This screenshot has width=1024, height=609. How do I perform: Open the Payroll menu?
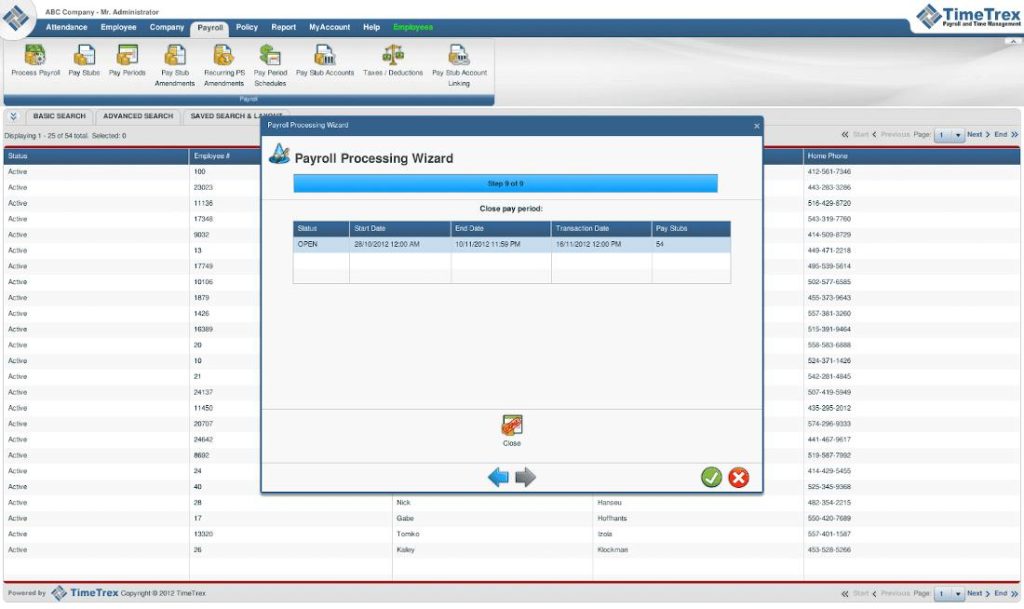[x=209, y=27]
